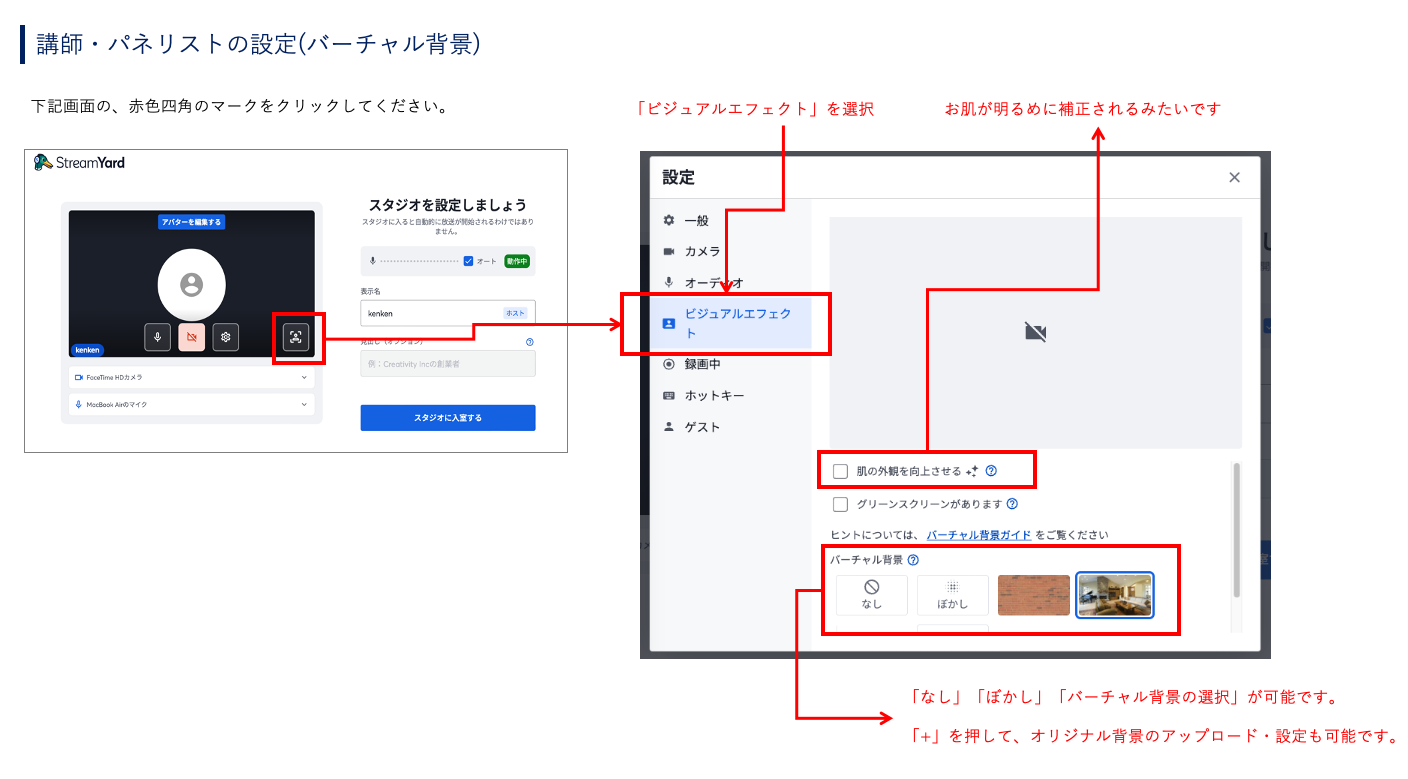
Task: Enable the 肌の外観を向上させる checkbox
Action: point(840,470)
